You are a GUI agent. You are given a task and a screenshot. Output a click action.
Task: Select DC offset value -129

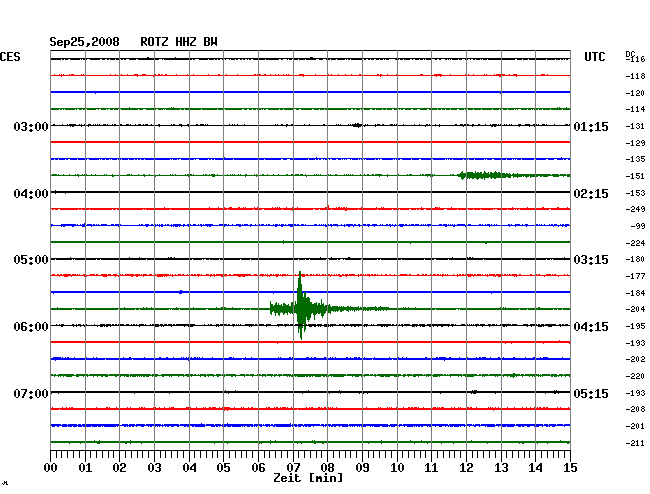[x=635, y=143]
